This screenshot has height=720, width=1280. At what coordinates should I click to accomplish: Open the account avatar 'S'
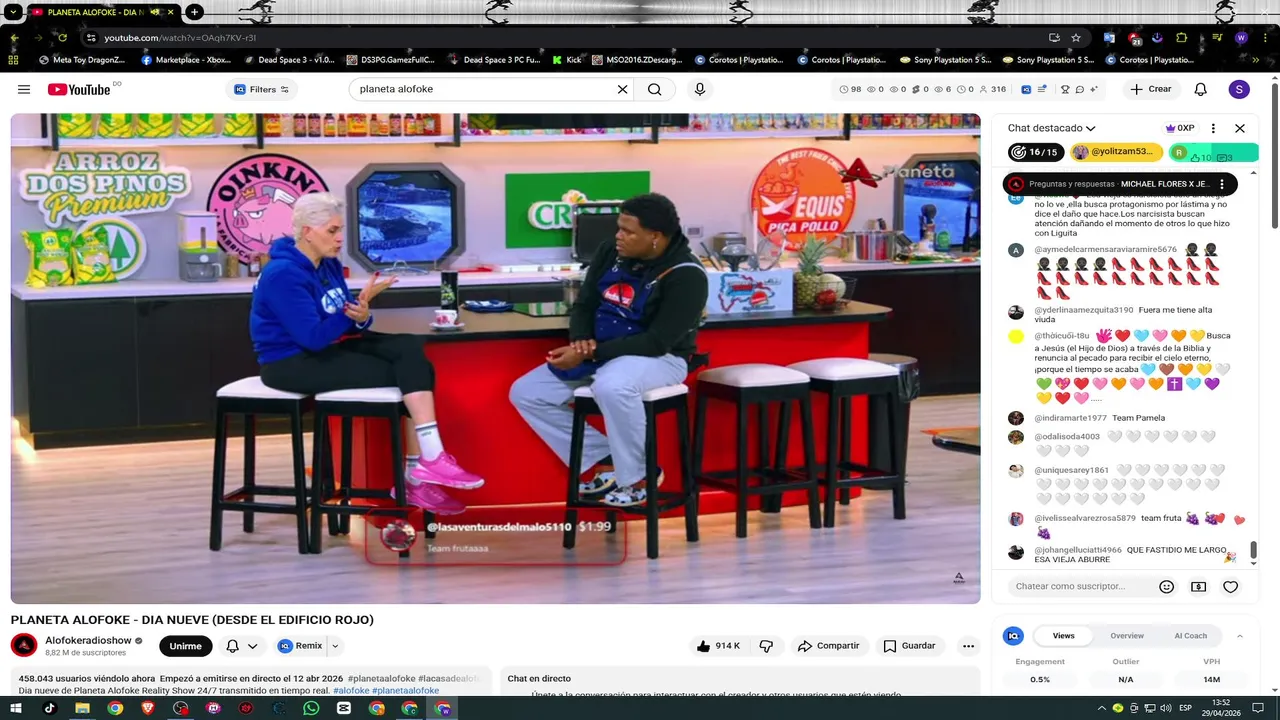point(1239,89)
